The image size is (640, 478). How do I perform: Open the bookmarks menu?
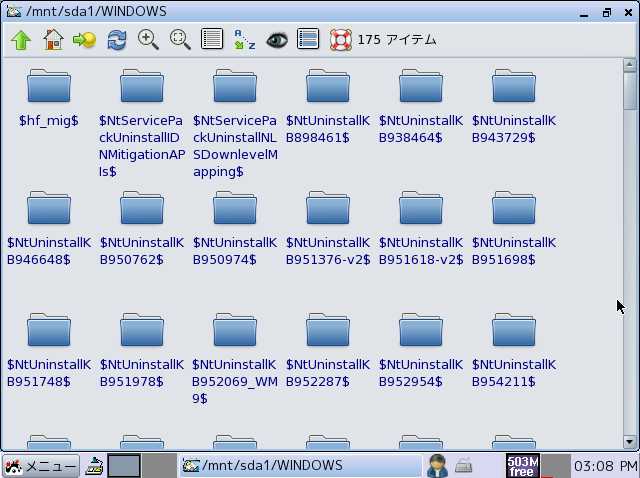click(x=84, y=40)
